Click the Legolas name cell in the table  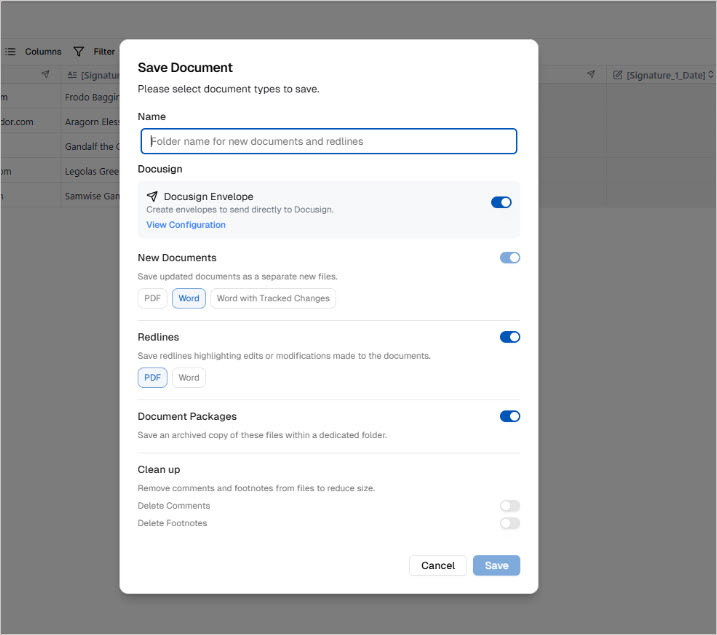[91, 171]
